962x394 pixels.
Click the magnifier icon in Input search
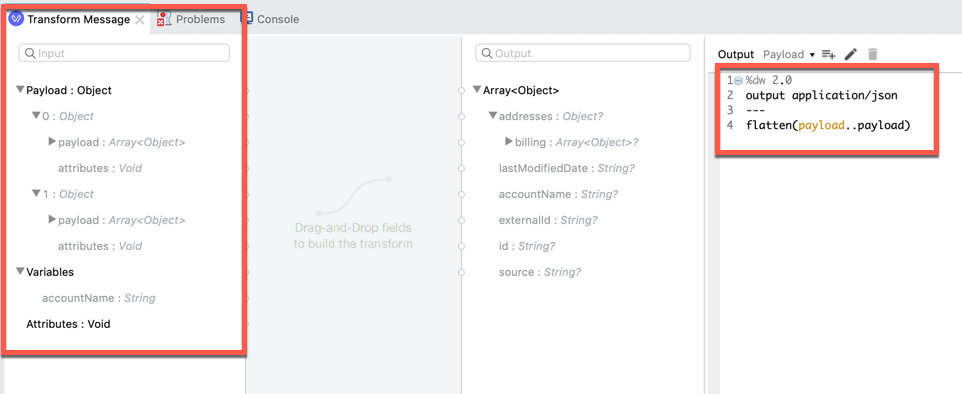pyautogui.click(x=30, y=53)
